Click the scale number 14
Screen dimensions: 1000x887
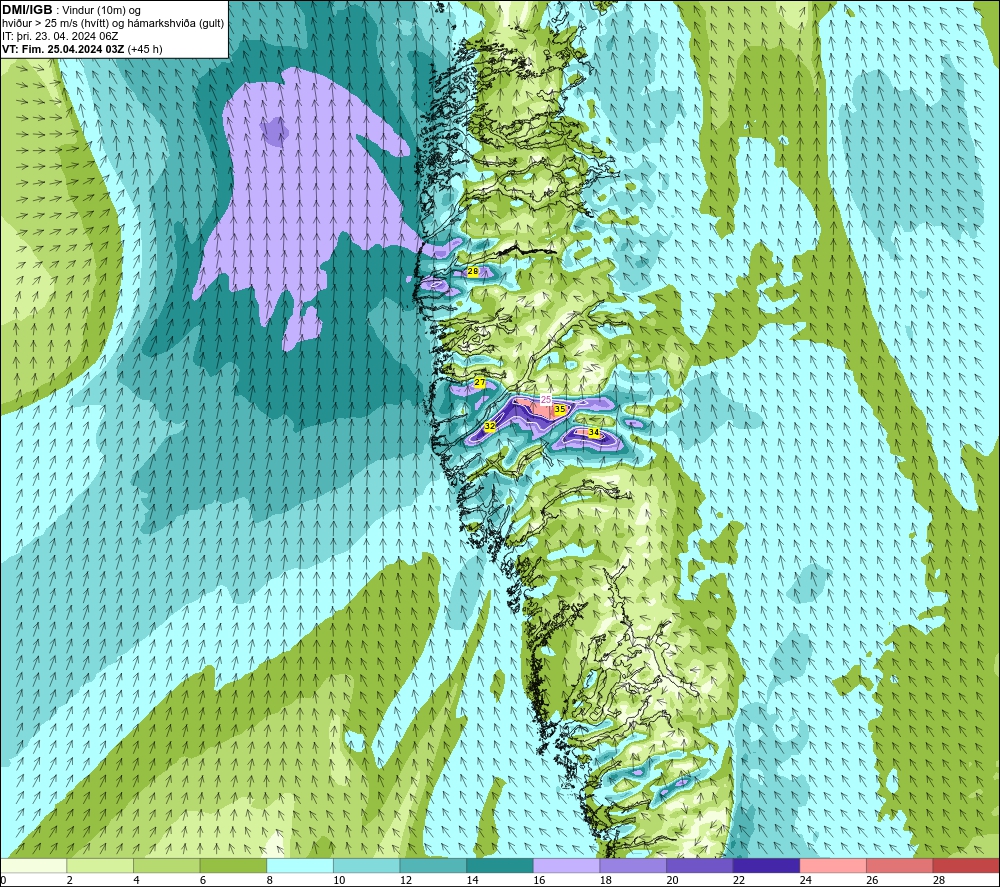coord(473,880)
